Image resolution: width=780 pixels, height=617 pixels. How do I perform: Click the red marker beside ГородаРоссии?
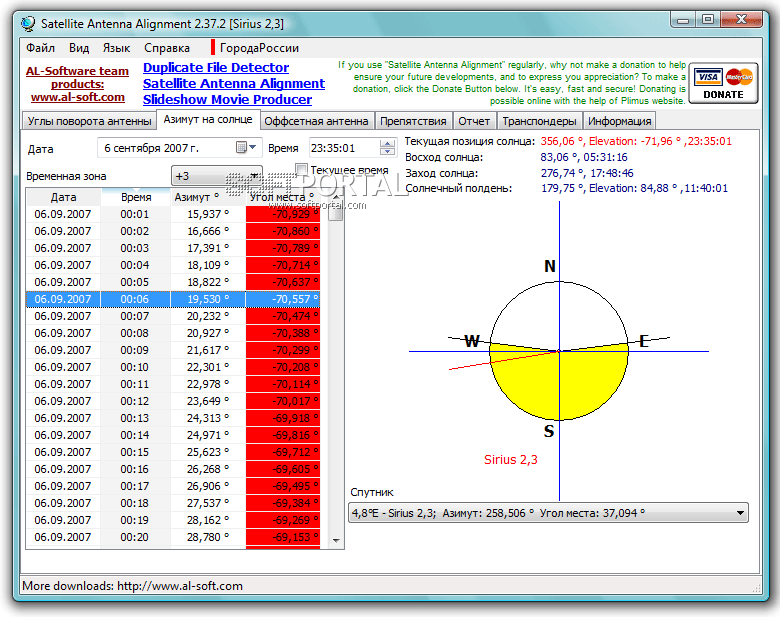click(x=213, y=47)
